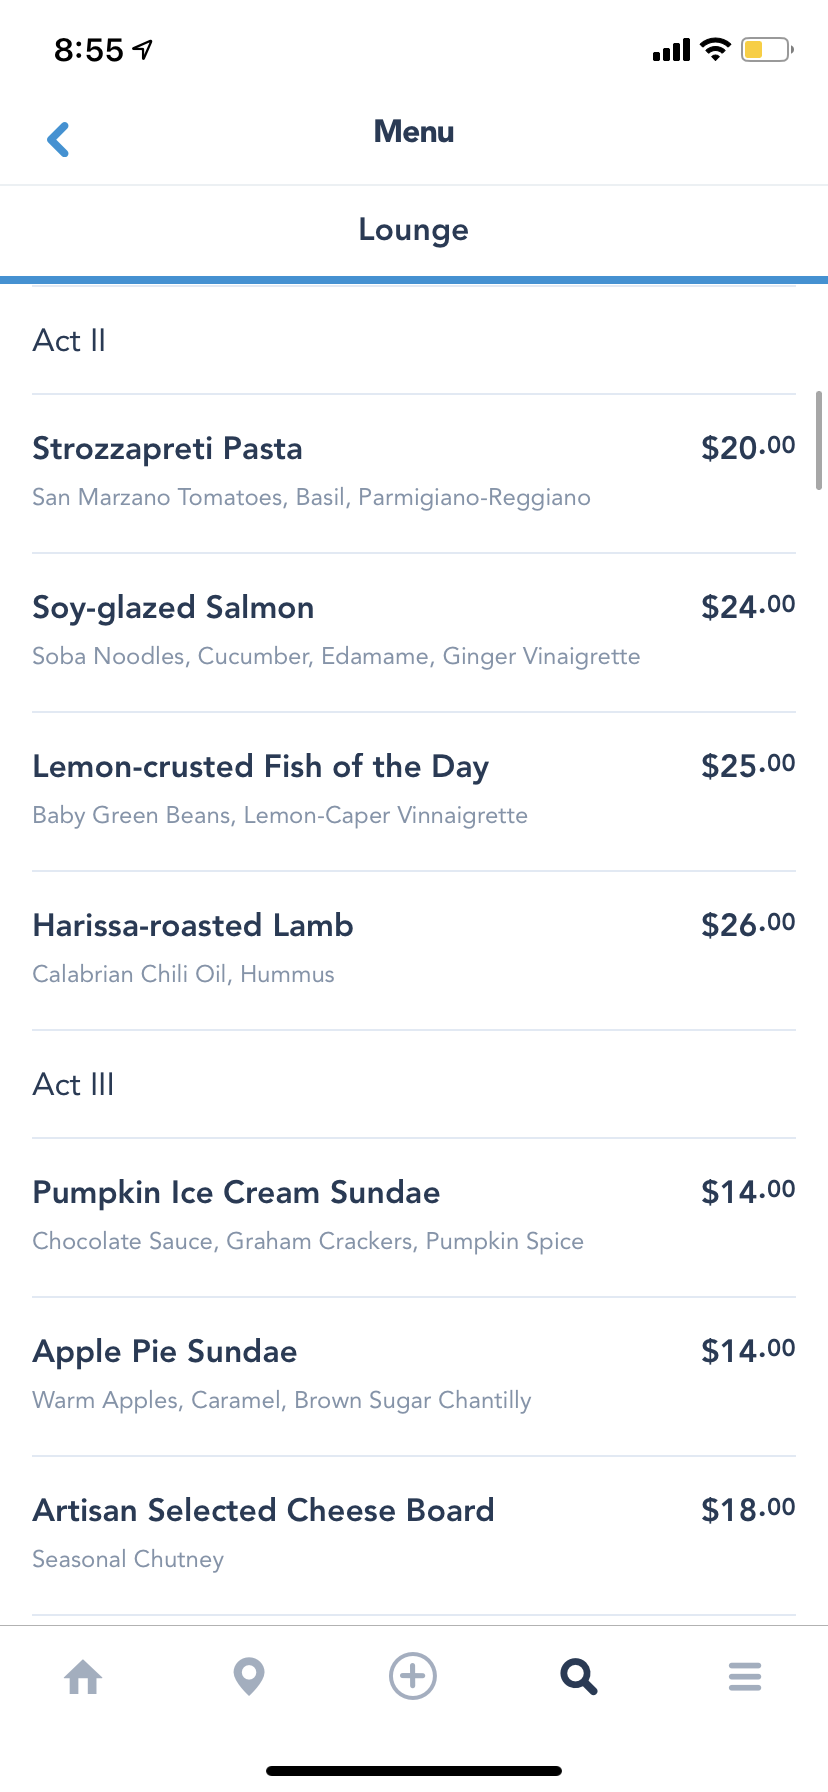
Task: Tap the Act III section header
Action: tap(73, 1085)
